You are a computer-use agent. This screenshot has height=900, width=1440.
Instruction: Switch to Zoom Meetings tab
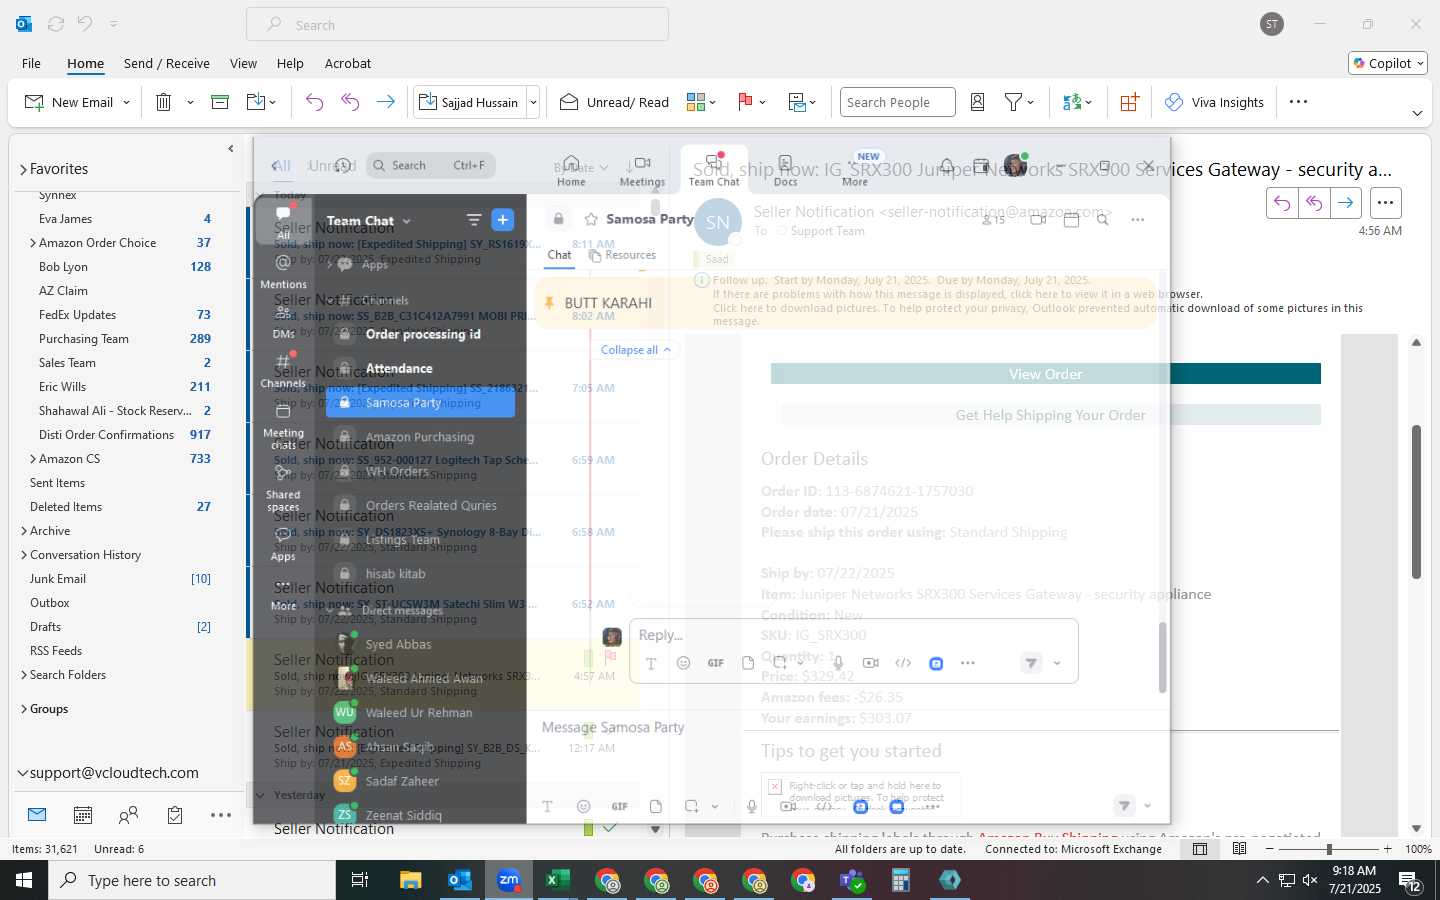642,170
